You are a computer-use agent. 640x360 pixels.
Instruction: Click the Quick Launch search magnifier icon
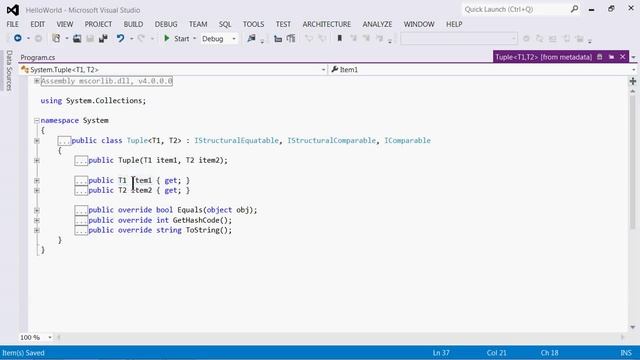point(574,9)
